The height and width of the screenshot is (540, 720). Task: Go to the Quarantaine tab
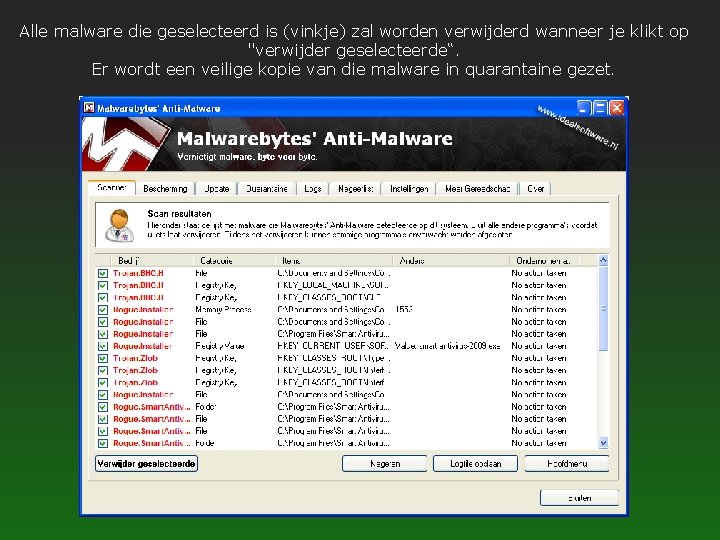tap(267, 189)
